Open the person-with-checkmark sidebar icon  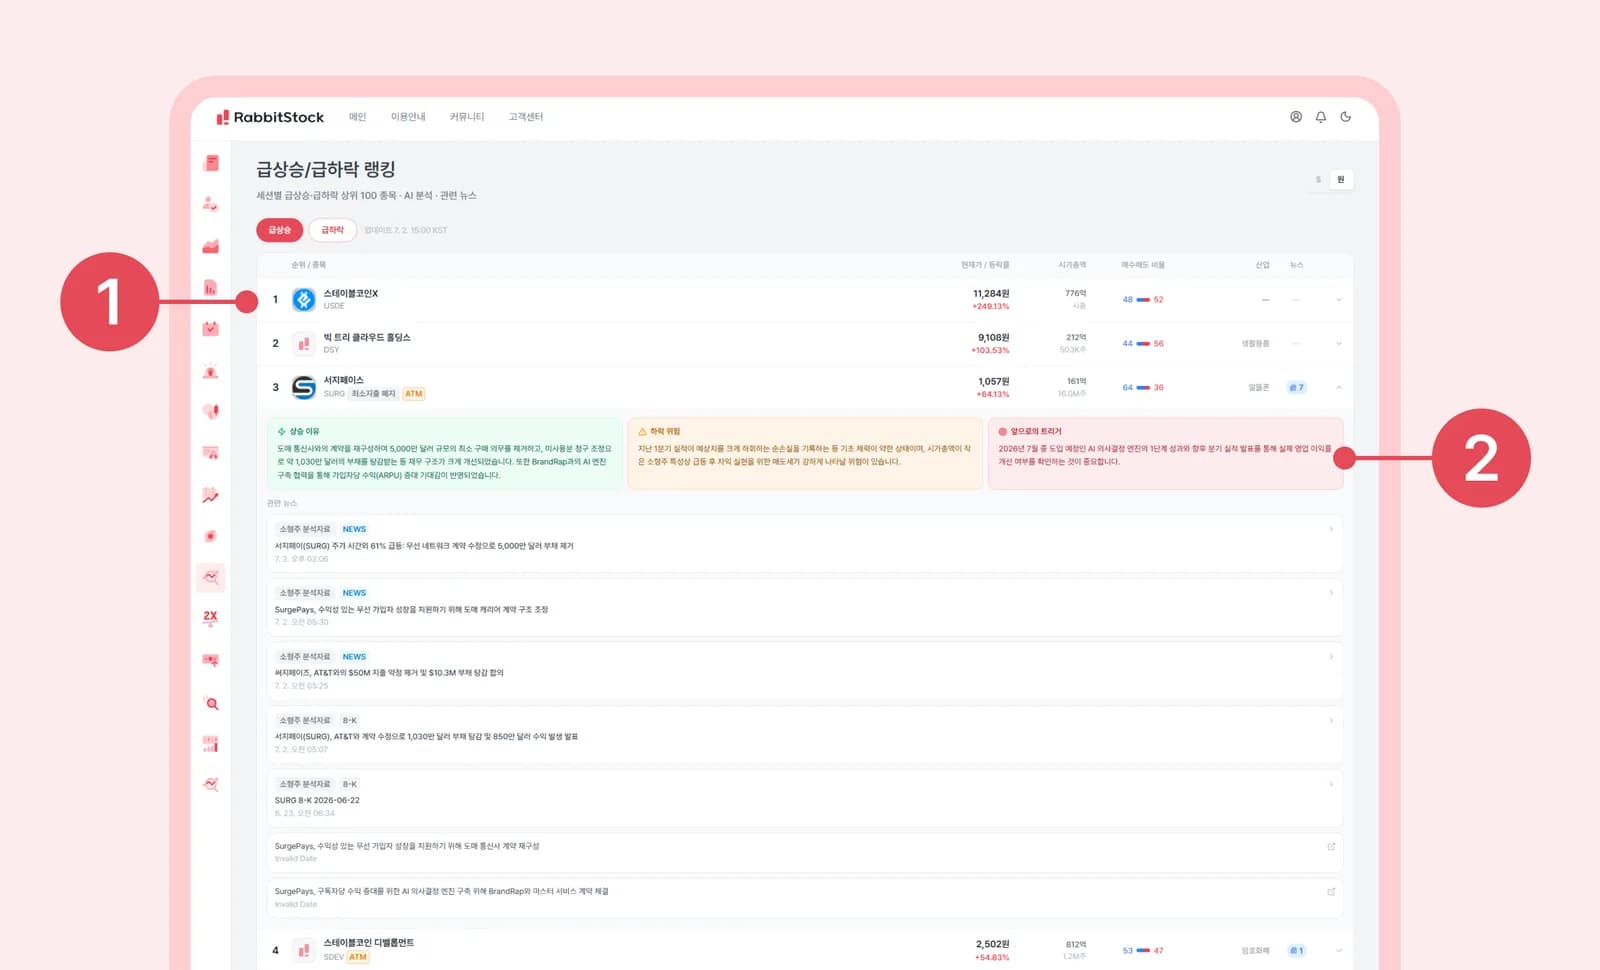pos(210,203)
